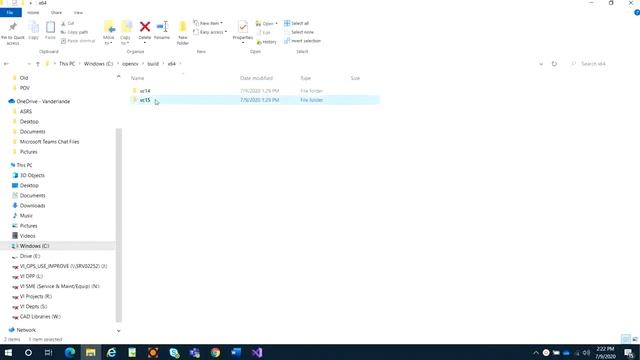Open the Move to button
The height and width of the screenshot is (360, 640).
tap(109, 33)
